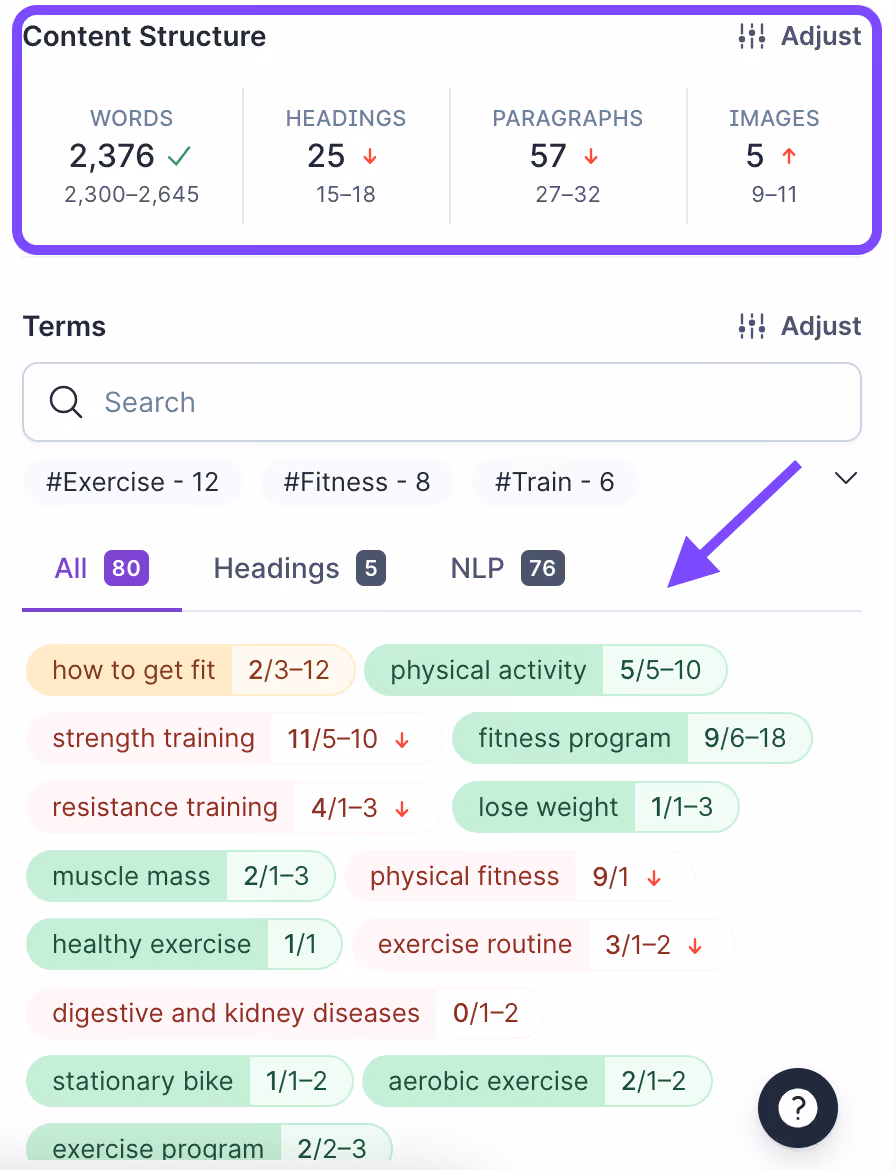The height and width of the screenshot is (1170, 896).
Task: Open the All terms tab
Action: pyautogui.click(x=101, y=569)
